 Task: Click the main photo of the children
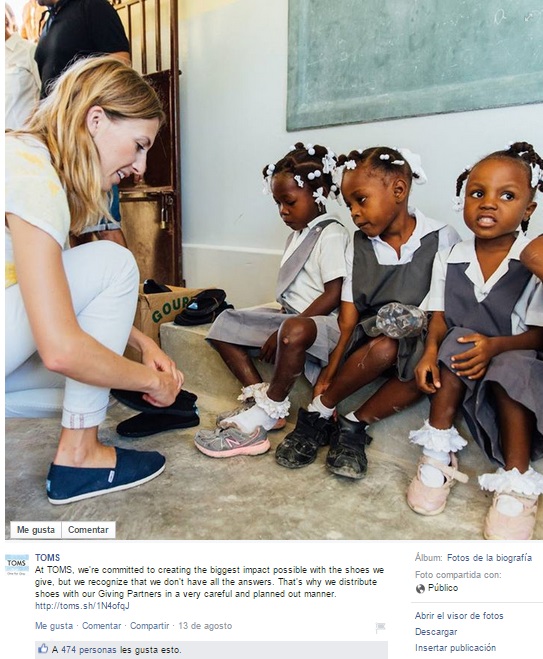pos(274,270)
